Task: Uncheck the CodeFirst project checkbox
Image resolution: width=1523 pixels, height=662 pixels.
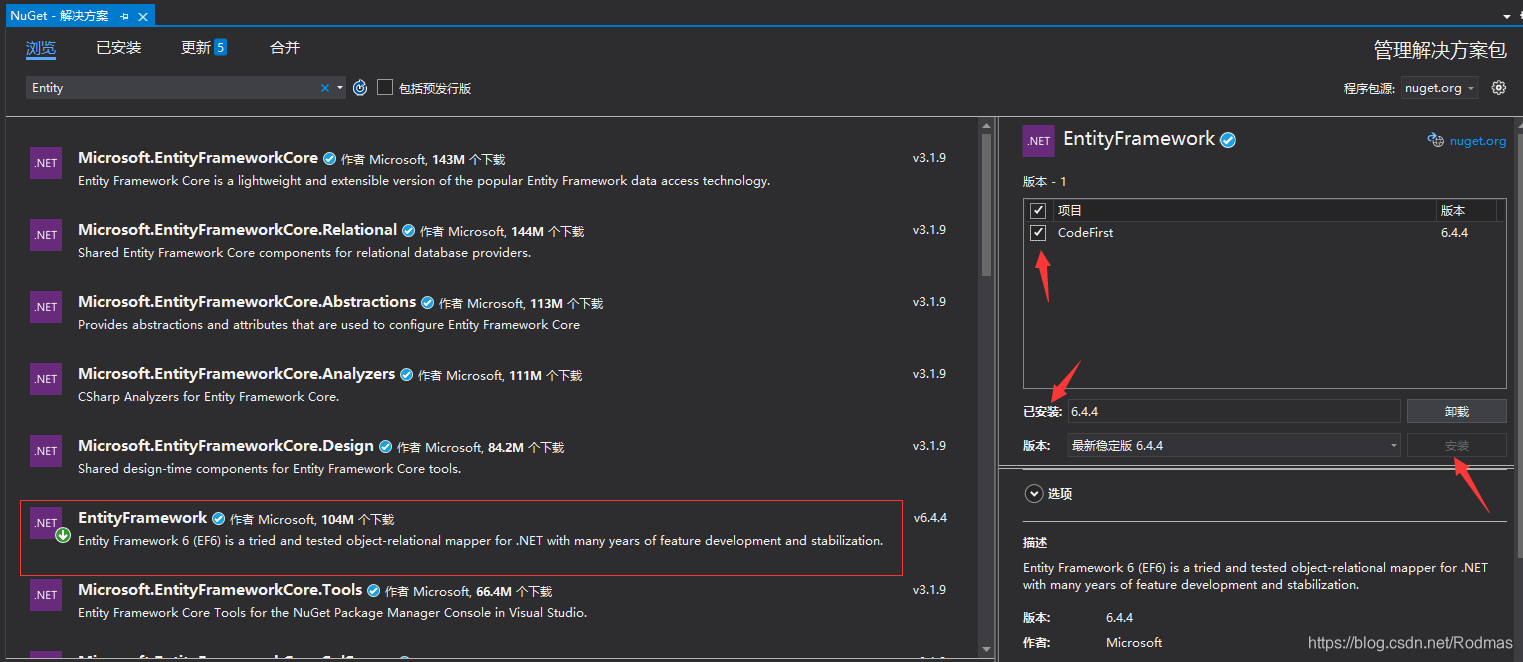Action: coord(1038,232)
